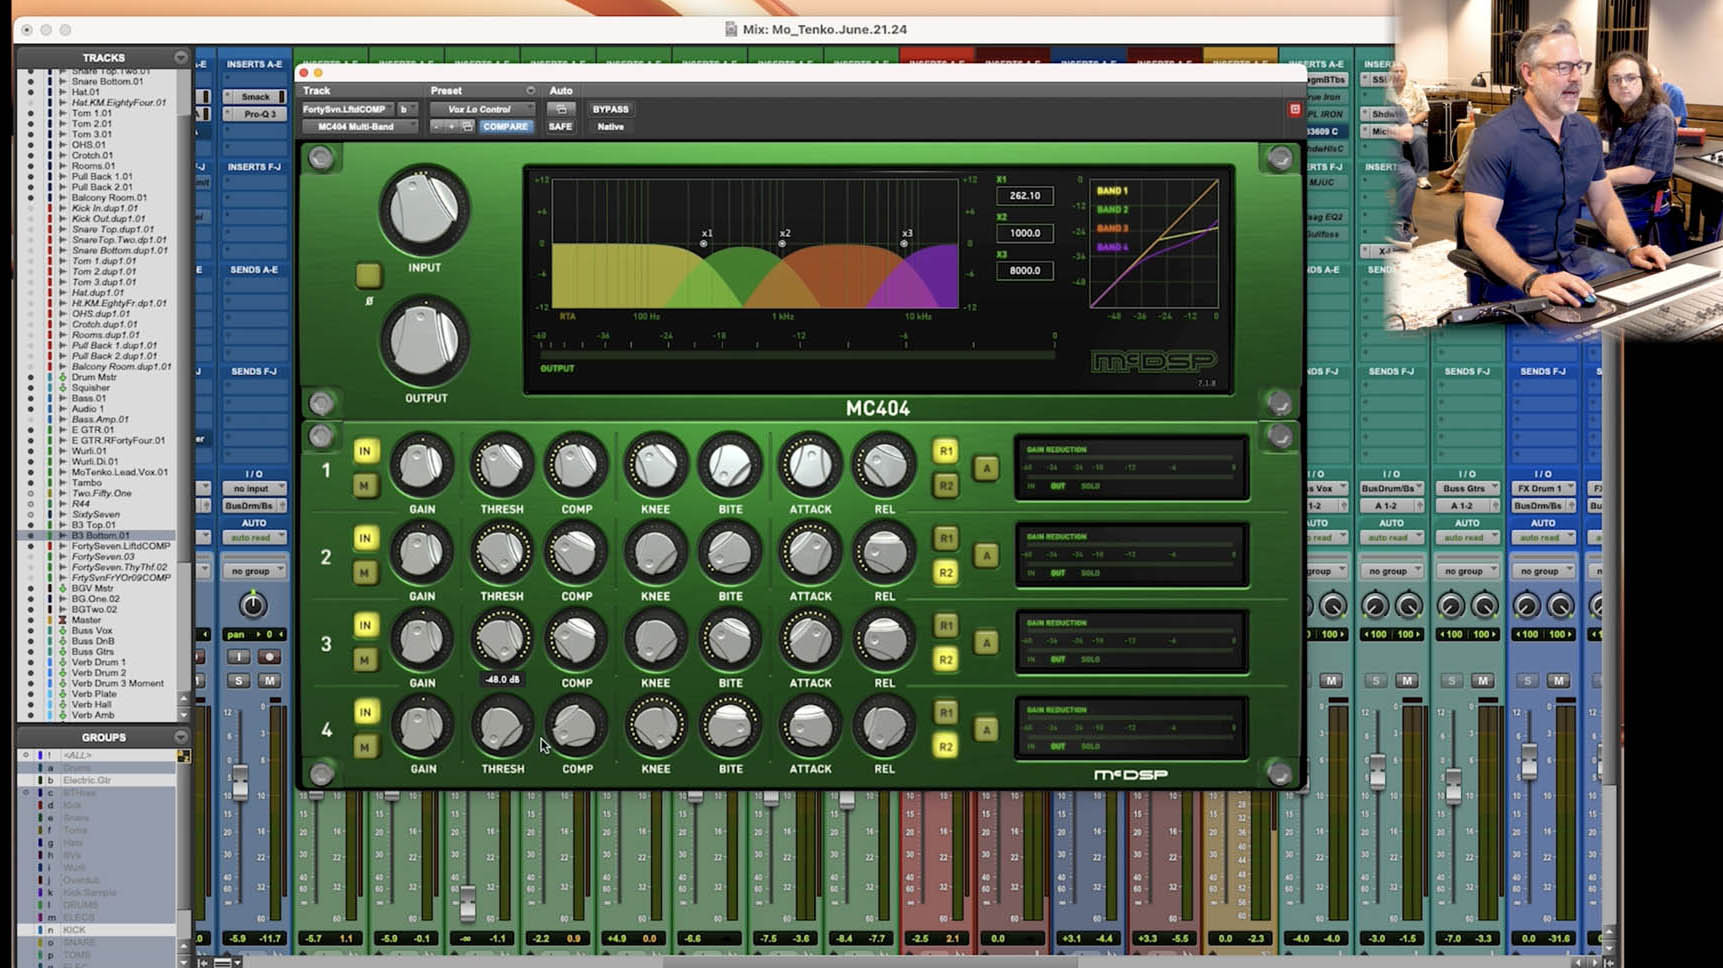Click the SAFE automation button
This screenshot has height=968, width=1723.
click(x=560, y=127)
